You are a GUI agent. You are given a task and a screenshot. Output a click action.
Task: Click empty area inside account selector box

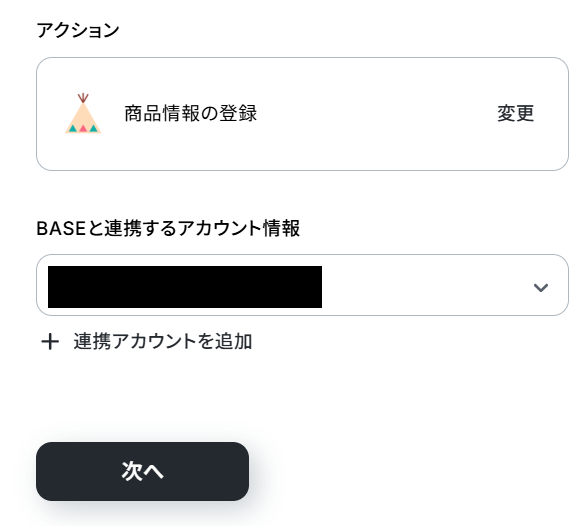pyautogui.click(x=425, y=285)
